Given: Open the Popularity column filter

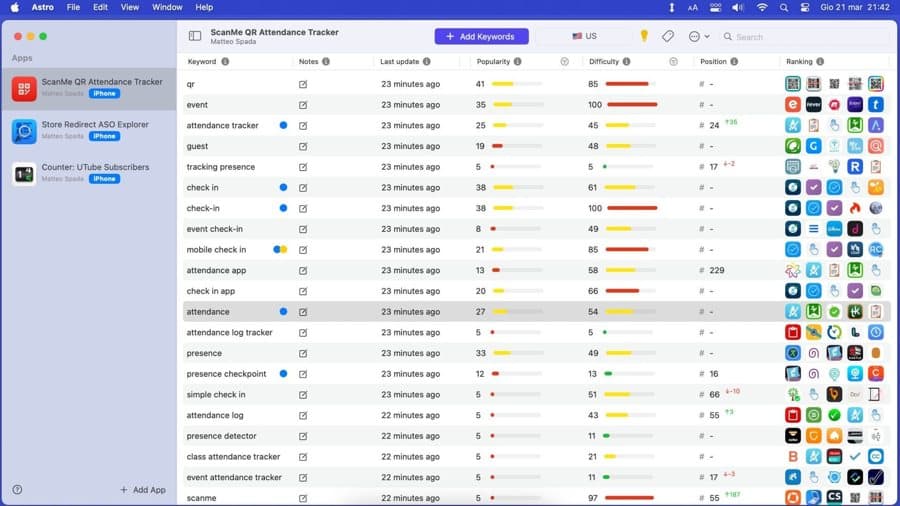Looking at the screenshot, I should point(564,61).
